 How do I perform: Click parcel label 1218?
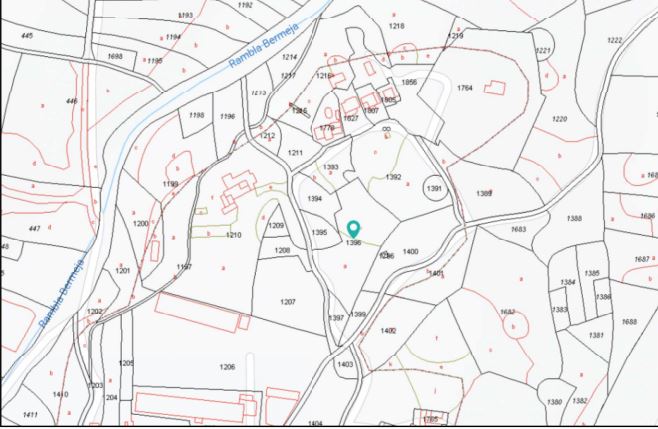[397, 25]
